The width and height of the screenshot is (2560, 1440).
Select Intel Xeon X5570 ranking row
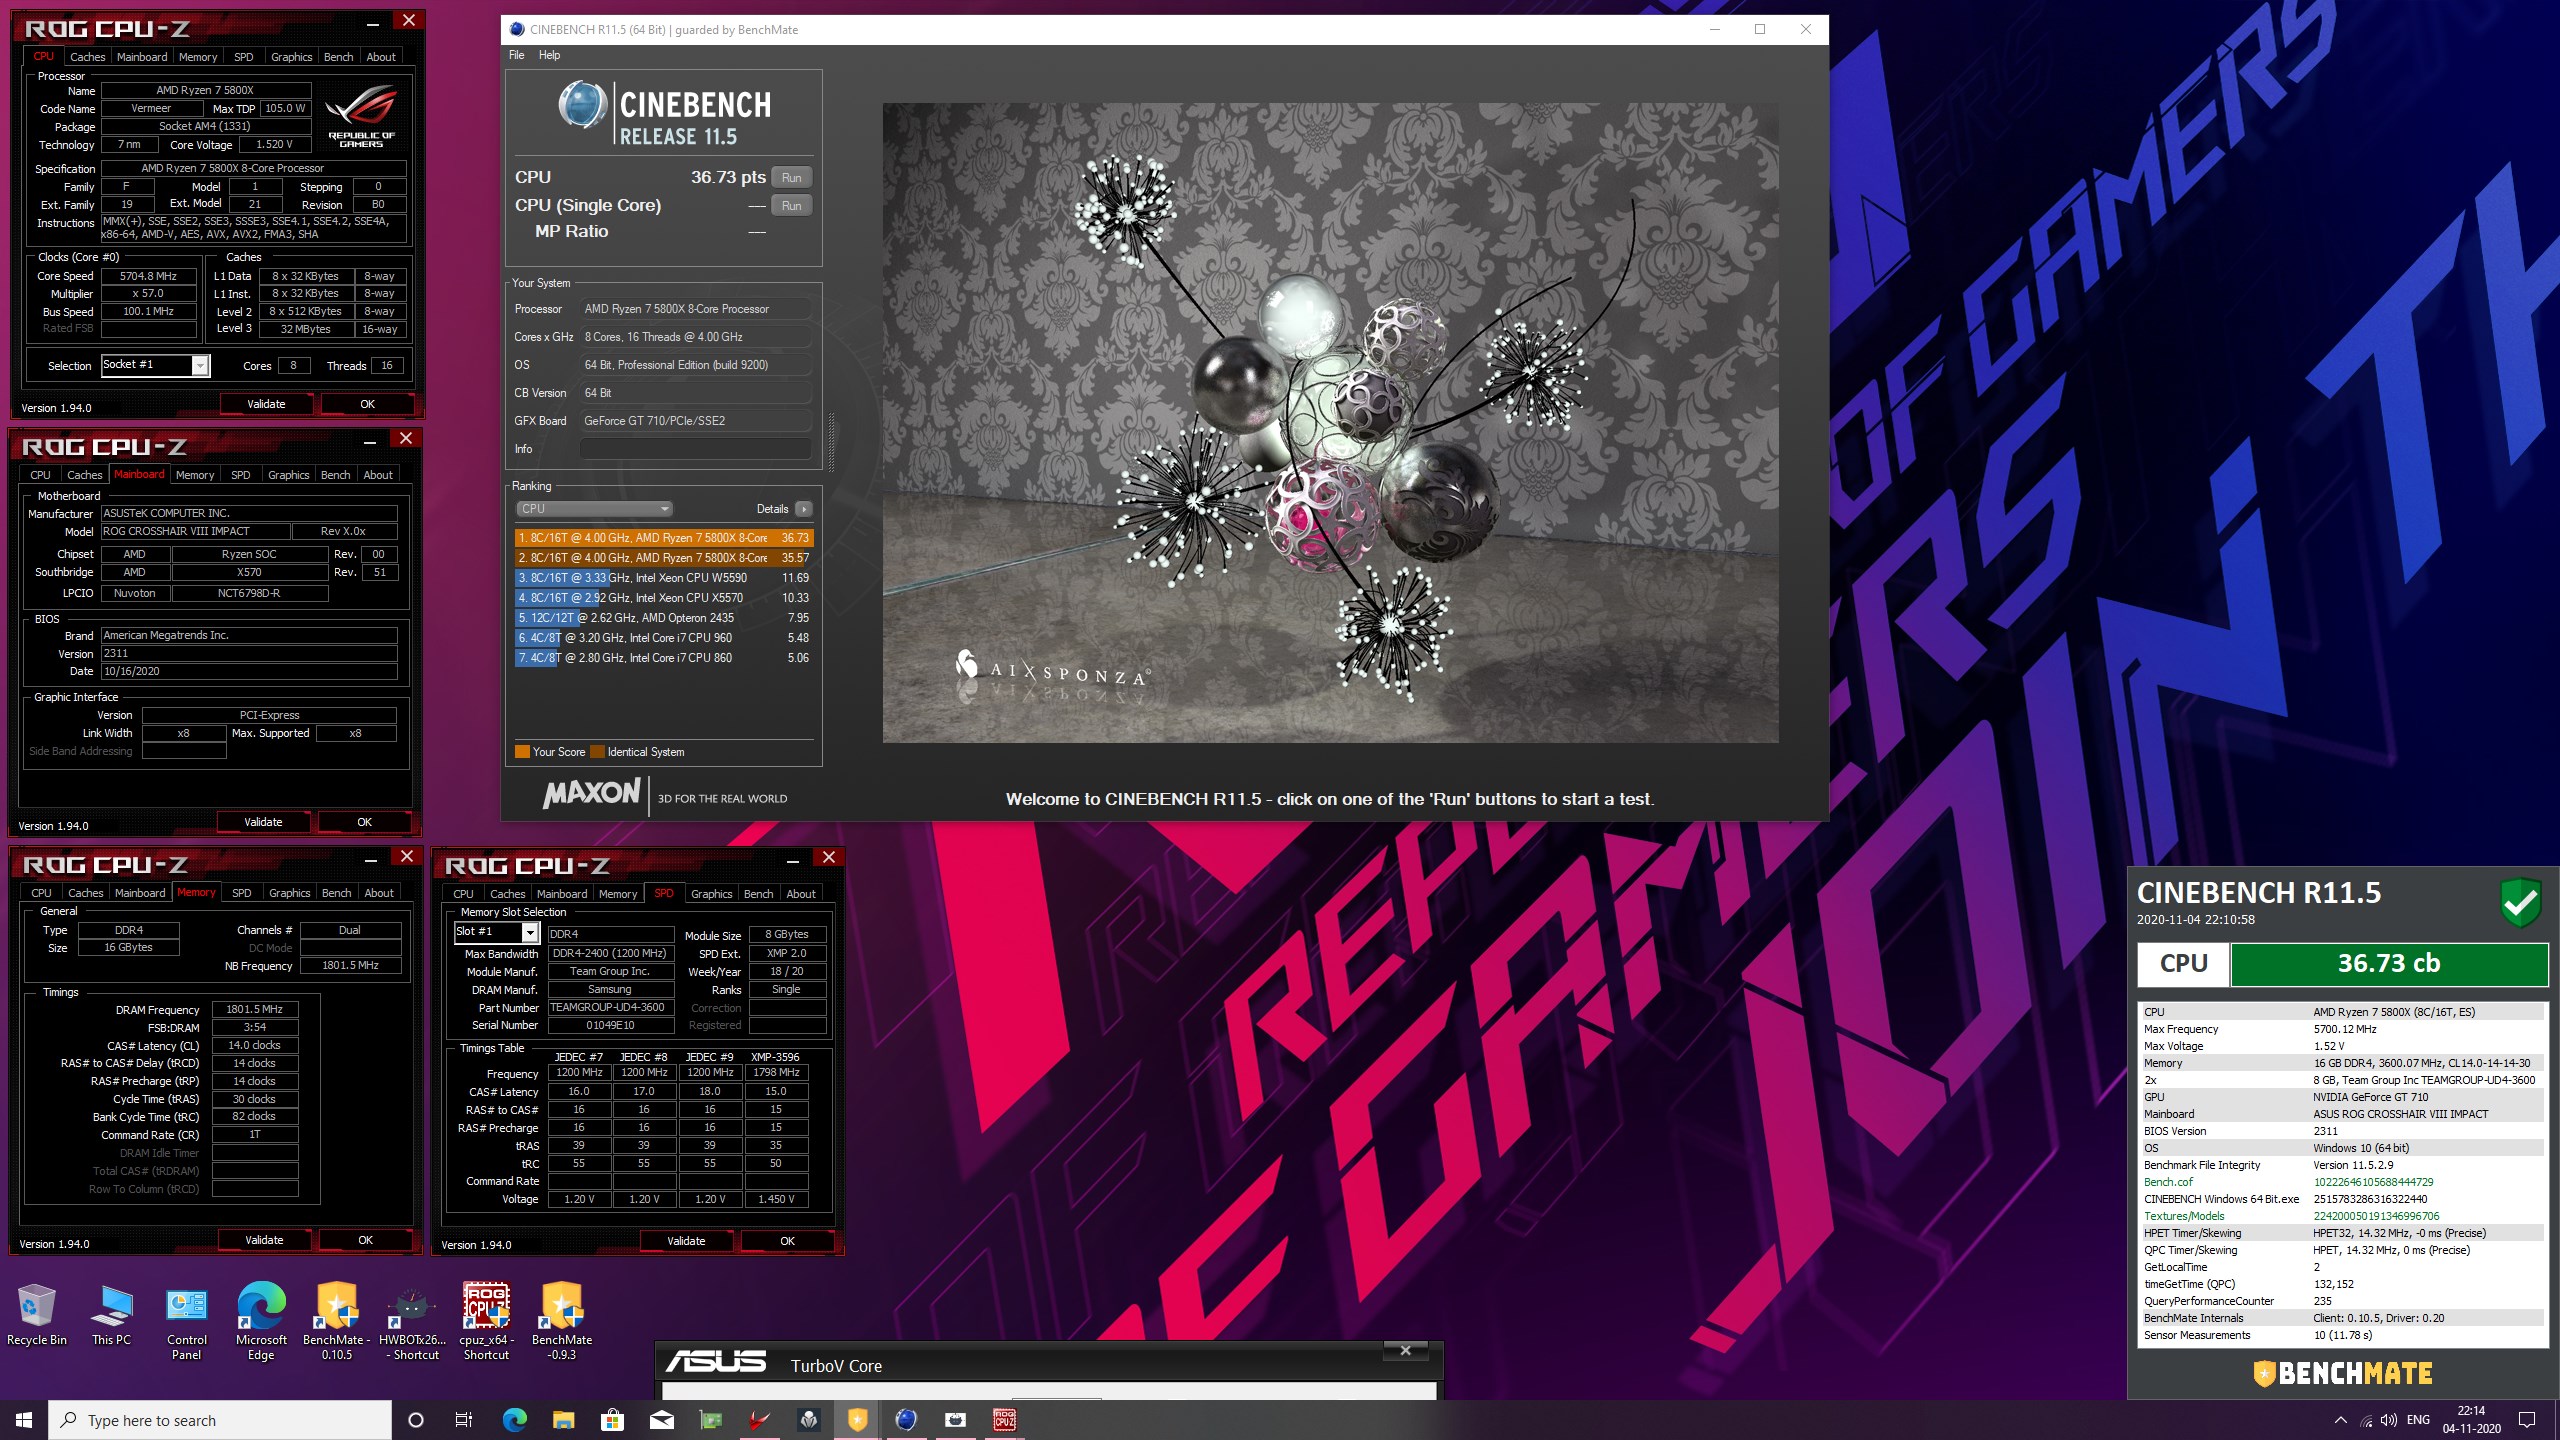664,598
